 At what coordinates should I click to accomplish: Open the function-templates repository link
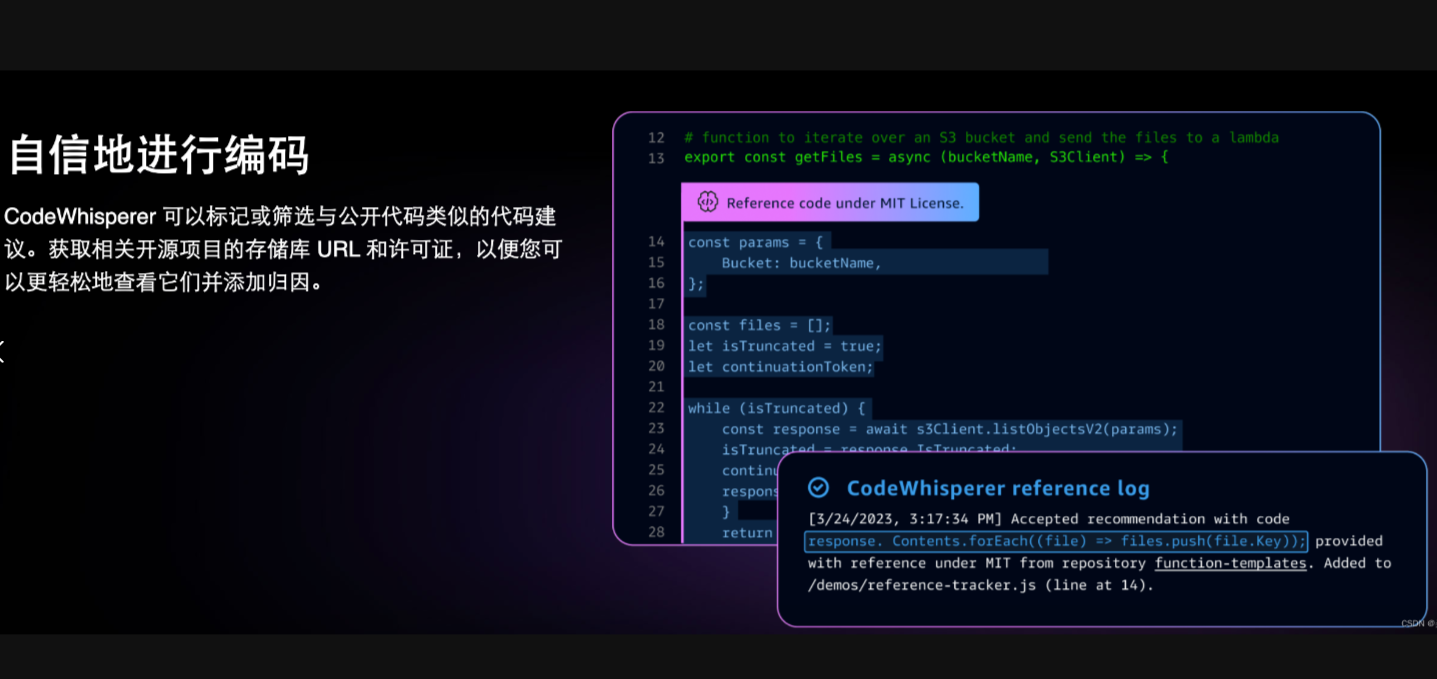pos(1230,563)
